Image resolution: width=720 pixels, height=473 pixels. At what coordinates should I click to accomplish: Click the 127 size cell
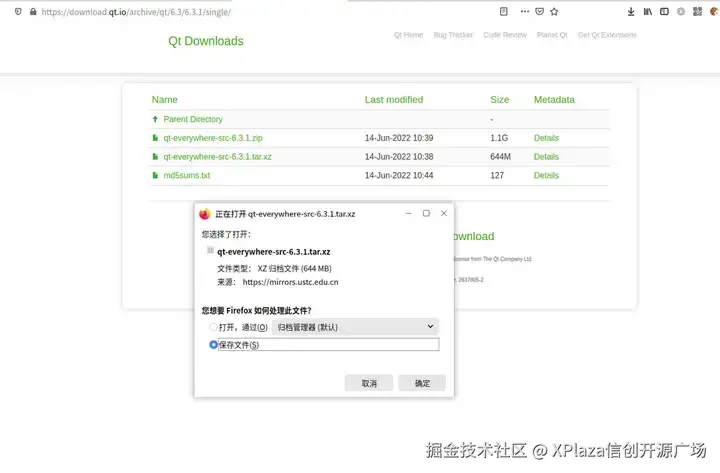pos(497,175)
